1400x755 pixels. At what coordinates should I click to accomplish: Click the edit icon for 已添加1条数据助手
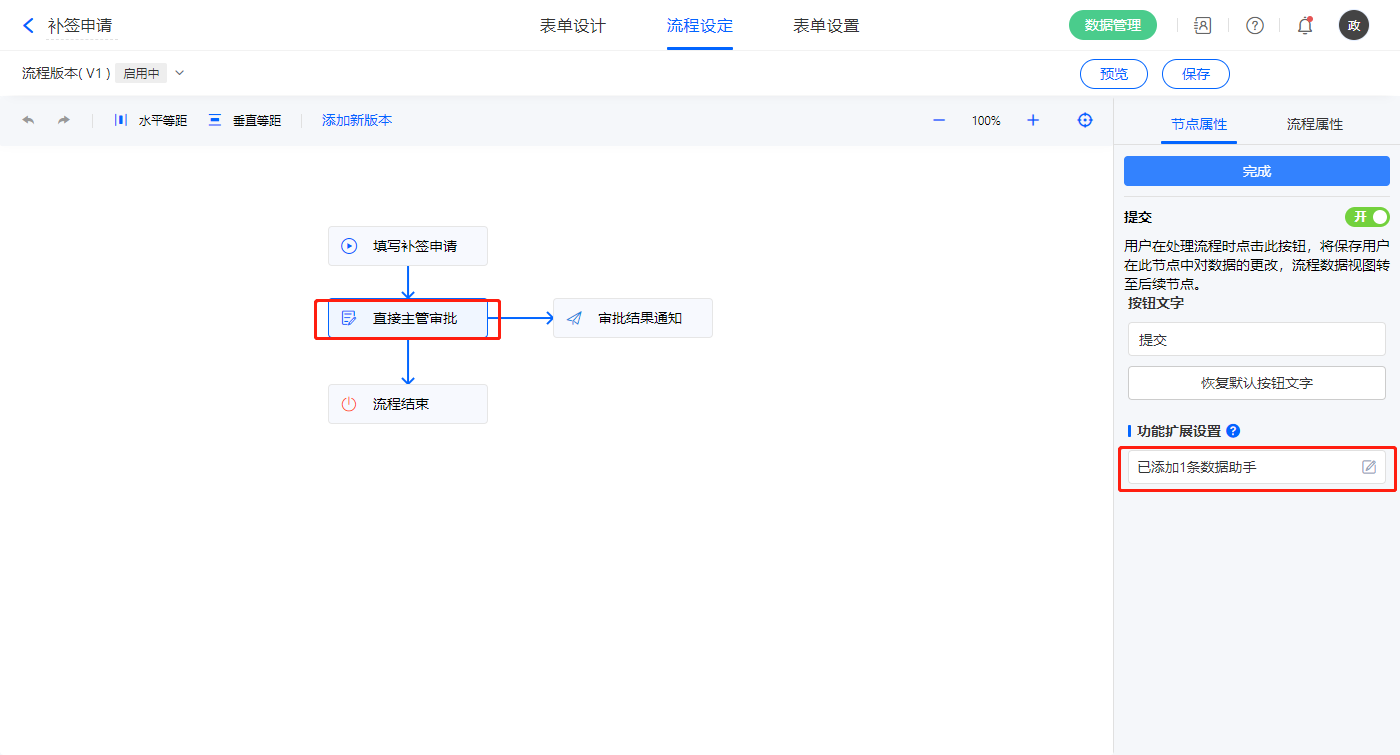pyautogui.click(x=1369, y=467)
